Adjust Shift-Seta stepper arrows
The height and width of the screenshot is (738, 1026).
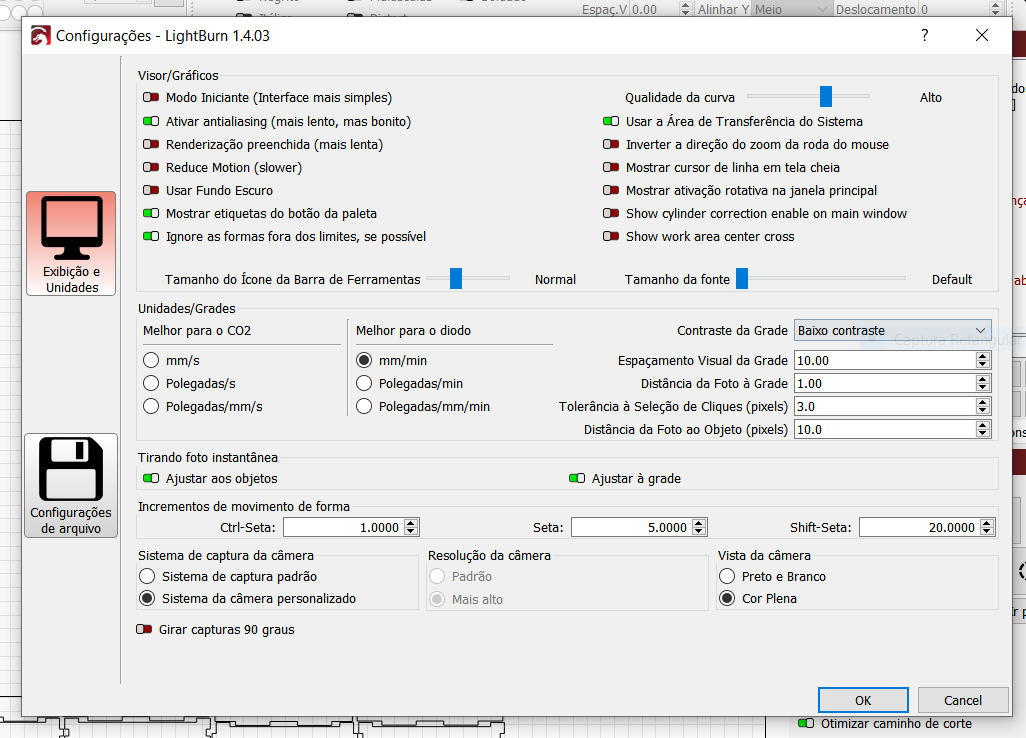tap(987, 527)
